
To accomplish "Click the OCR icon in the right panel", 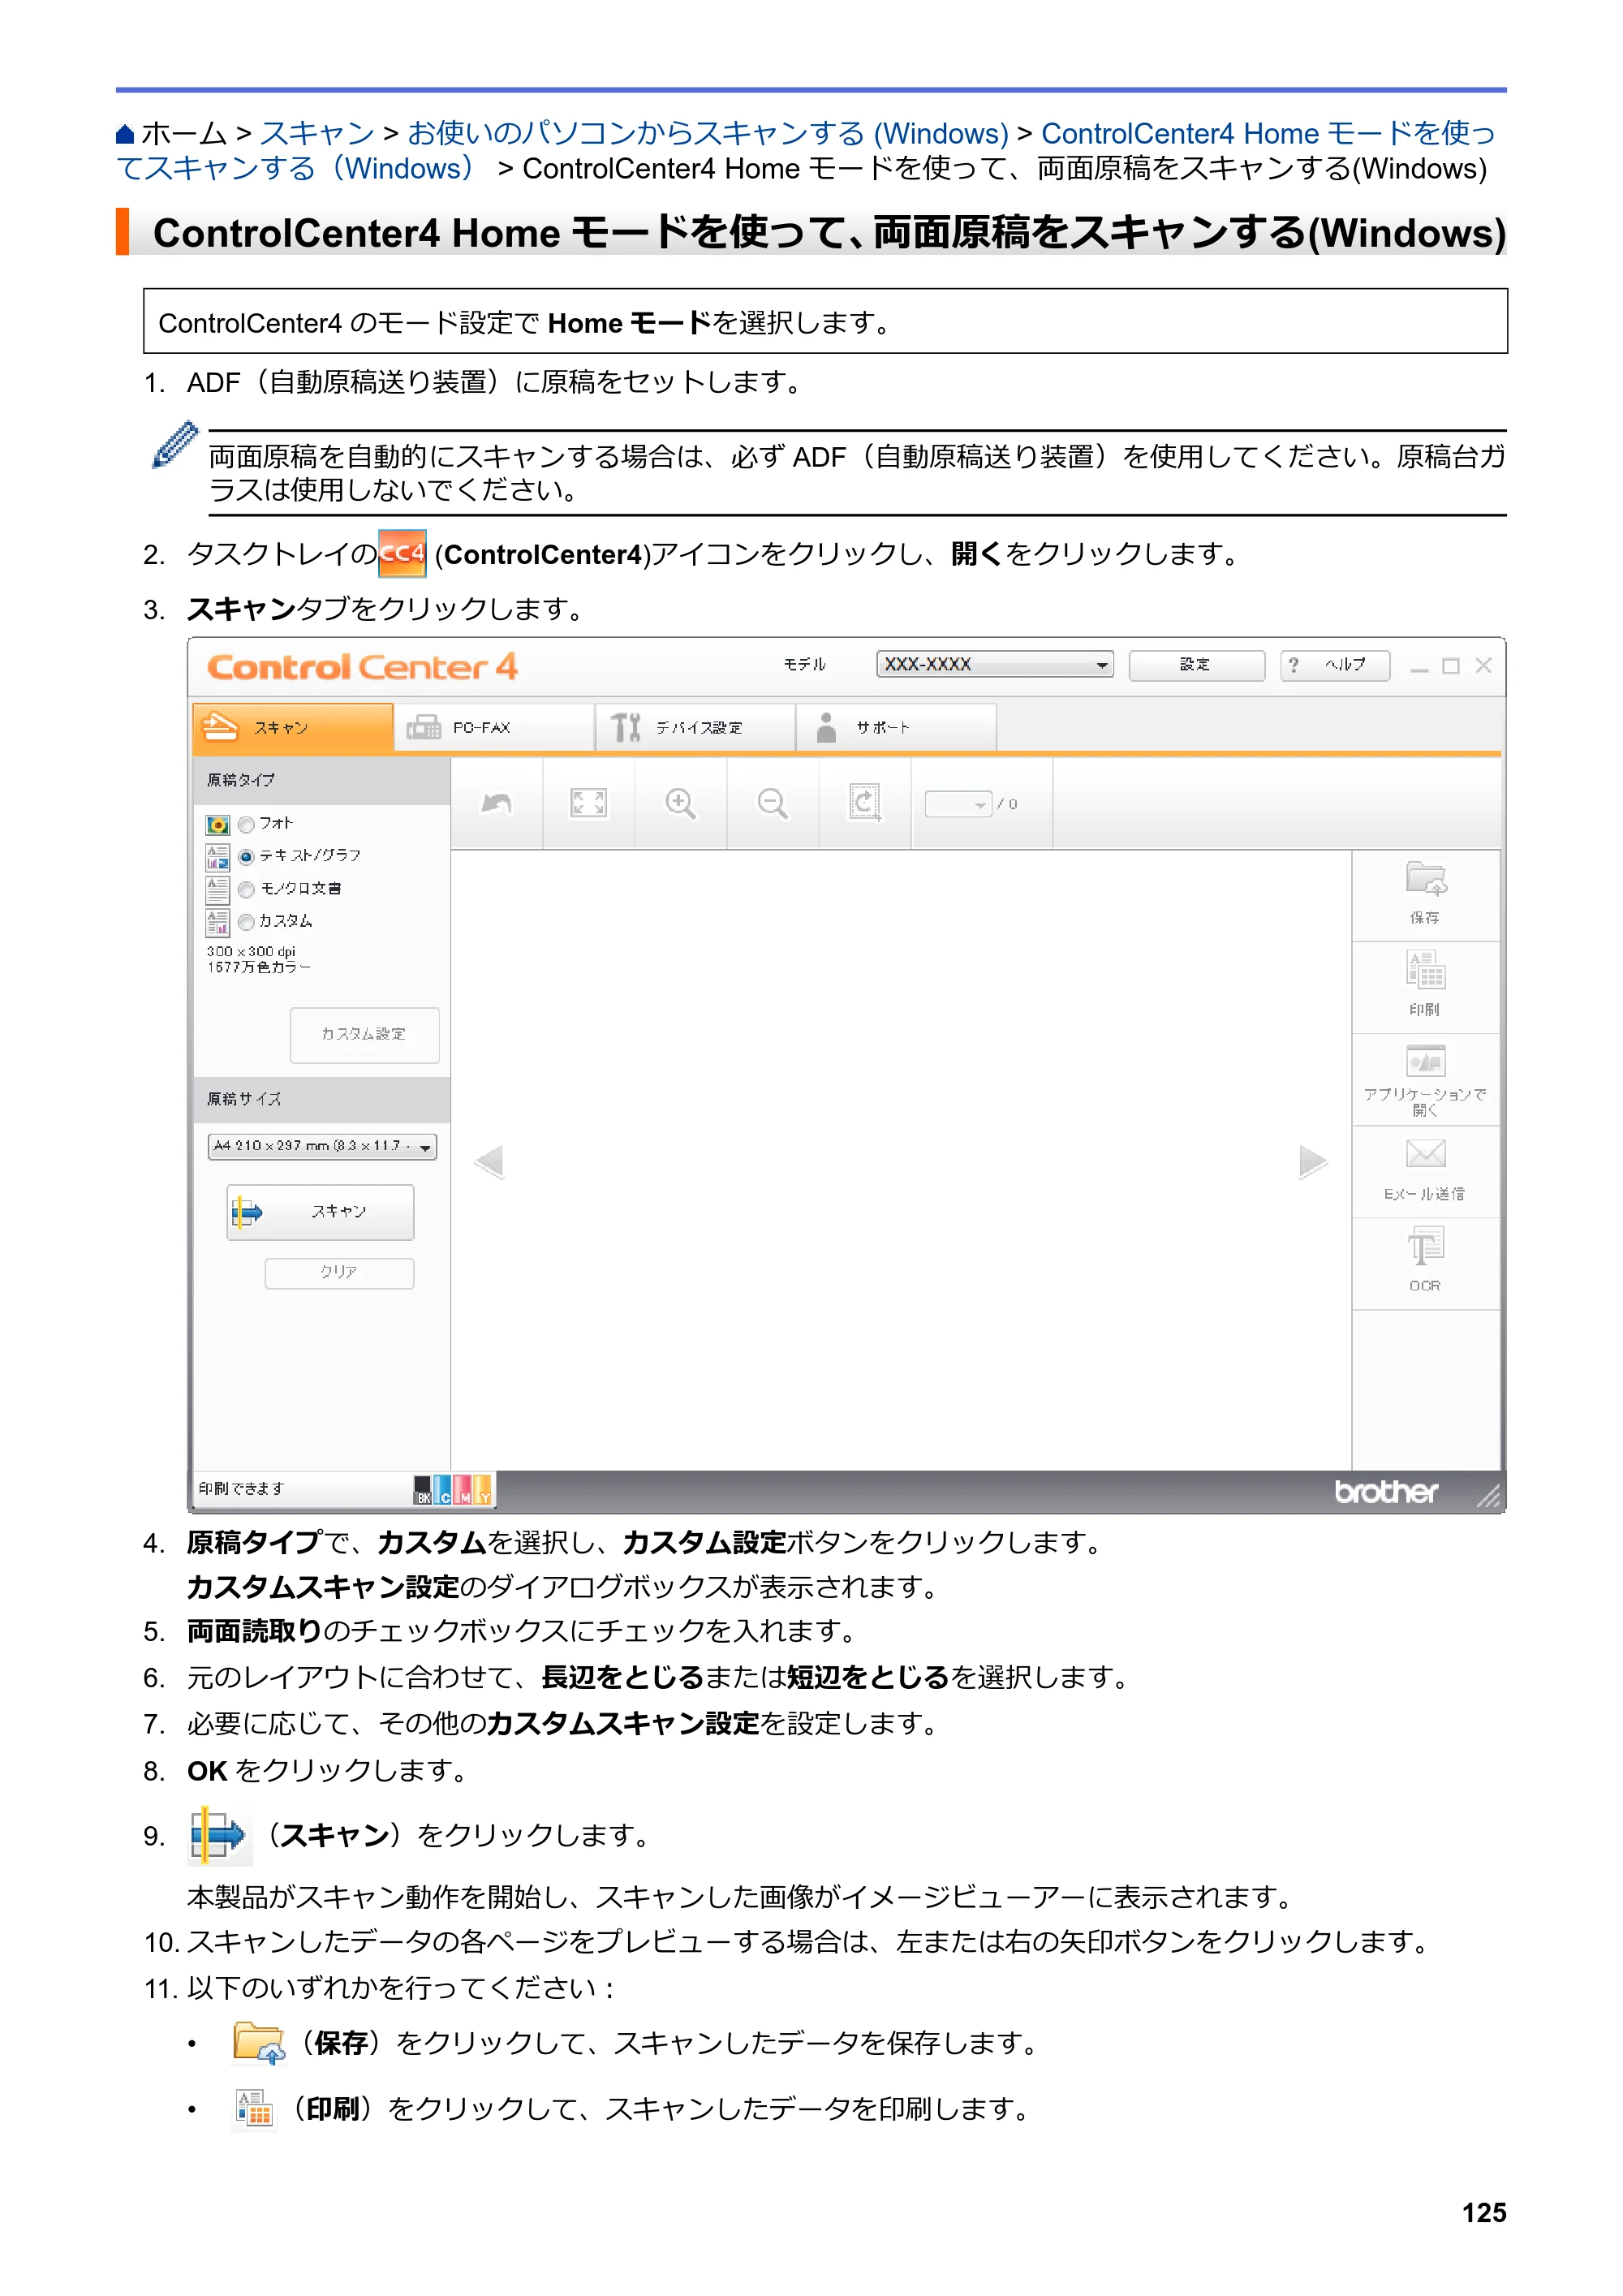I will [x=1425, y=1247].
